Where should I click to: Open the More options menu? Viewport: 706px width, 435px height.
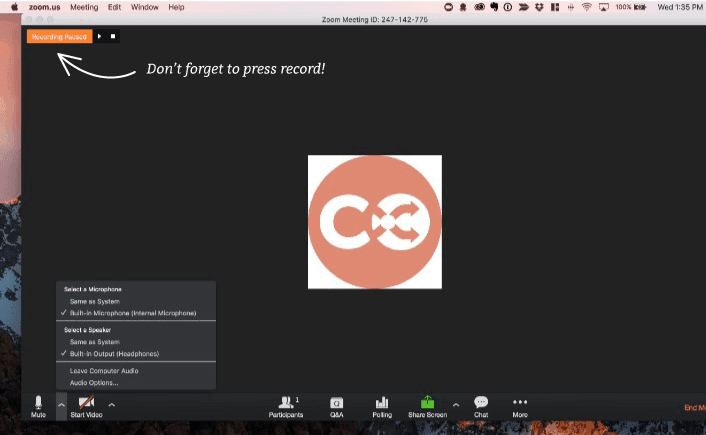(520, 402)
